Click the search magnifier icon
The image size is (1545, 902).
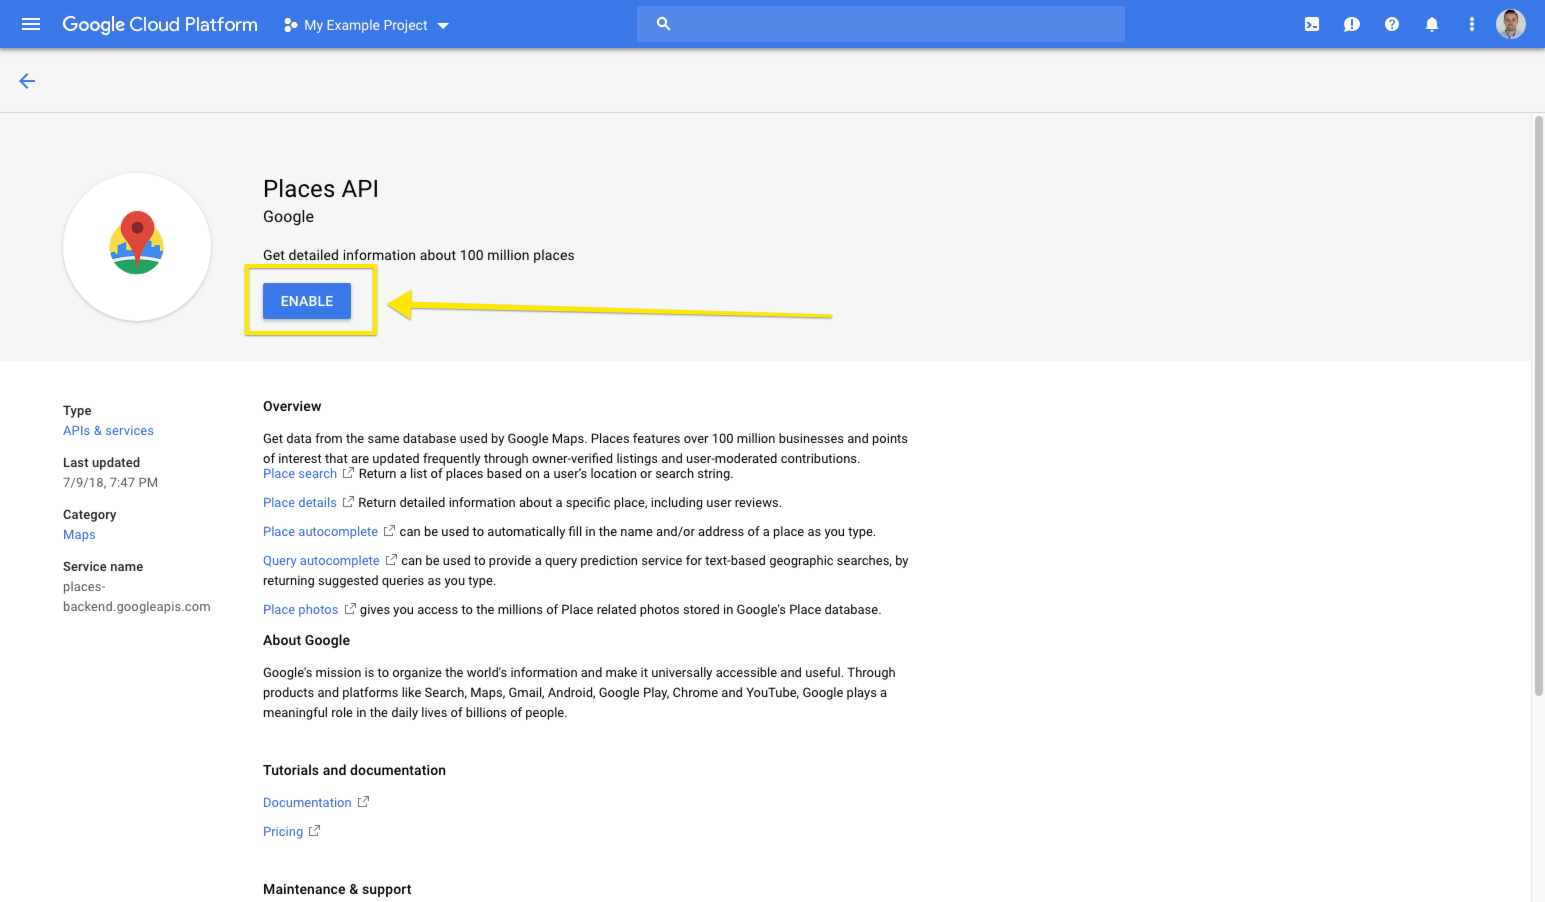coord(663,23)
